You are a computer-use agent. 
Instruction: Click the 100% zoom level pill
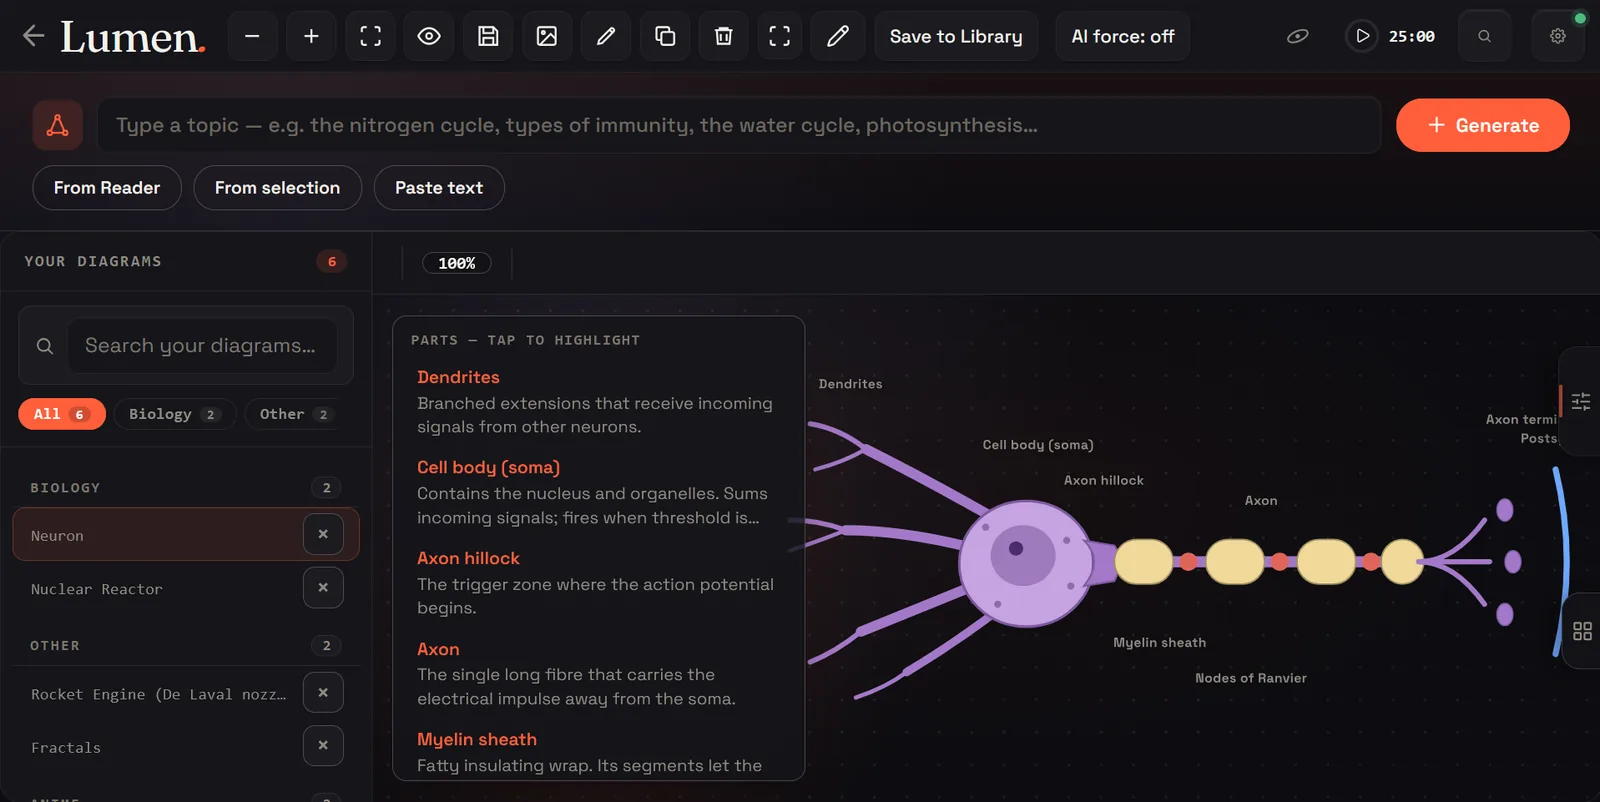[457, 263]
